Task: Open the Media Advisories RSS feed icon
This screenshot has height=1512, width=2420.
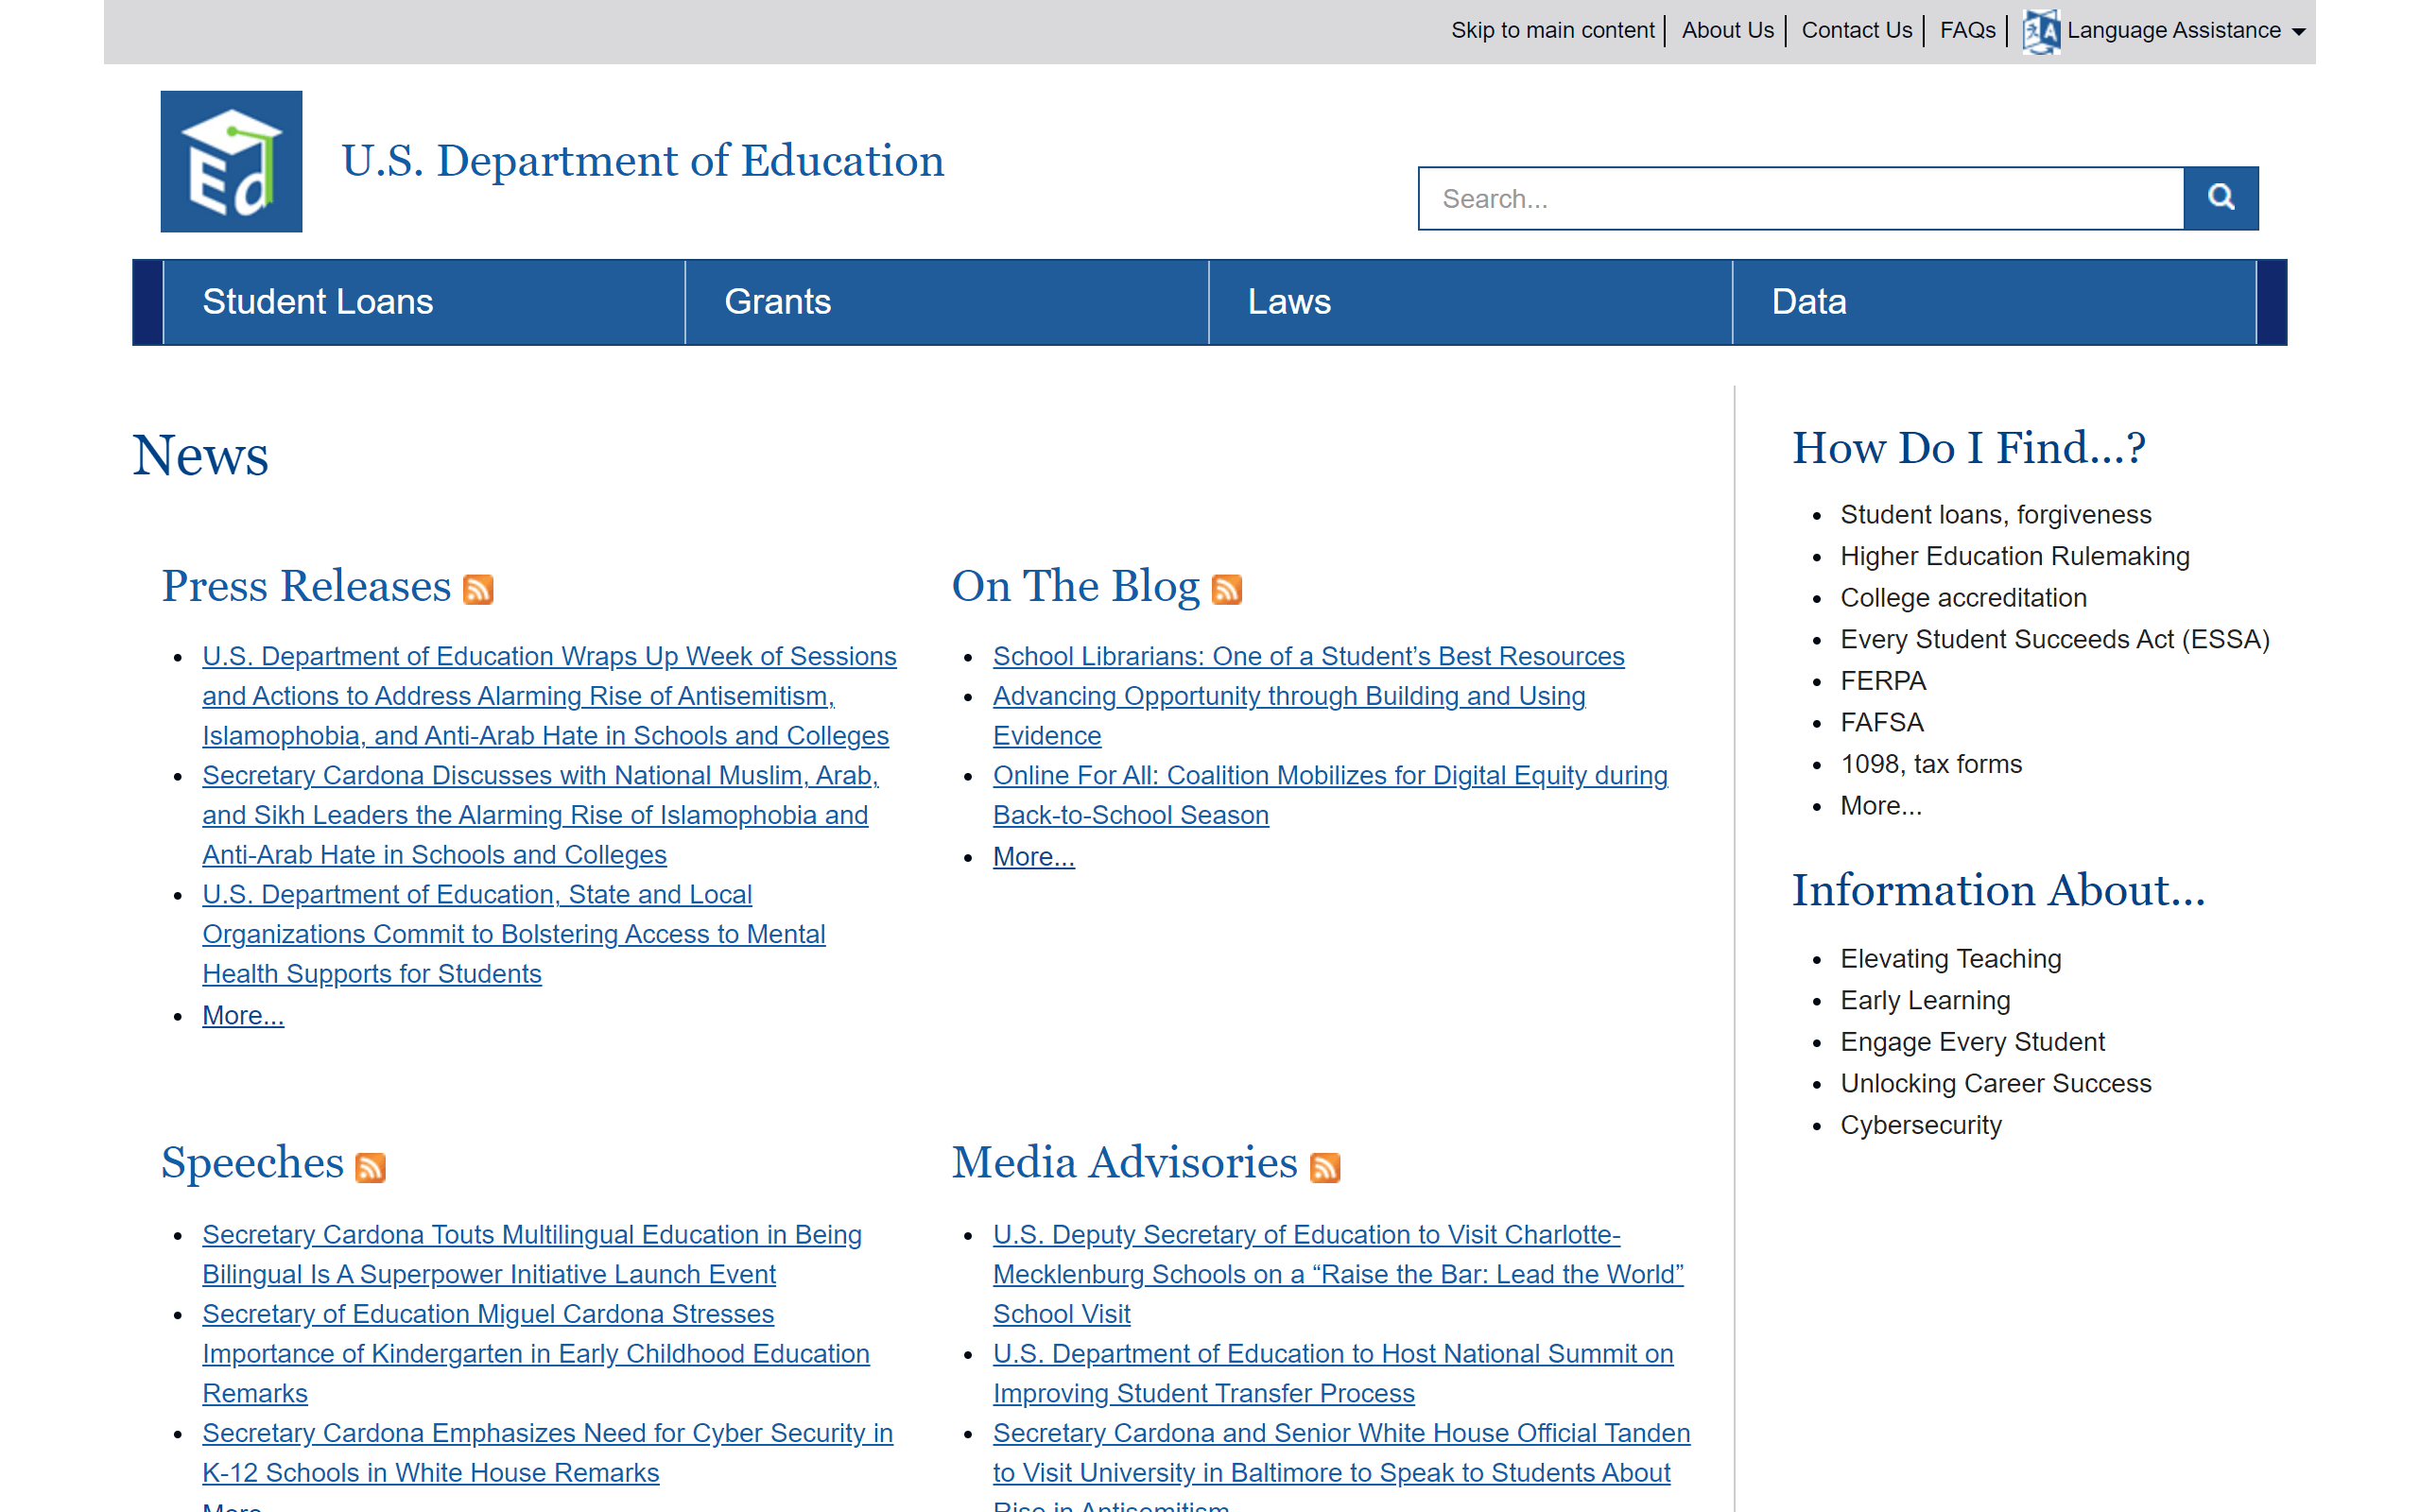Action: (x=1324, y=1167)
